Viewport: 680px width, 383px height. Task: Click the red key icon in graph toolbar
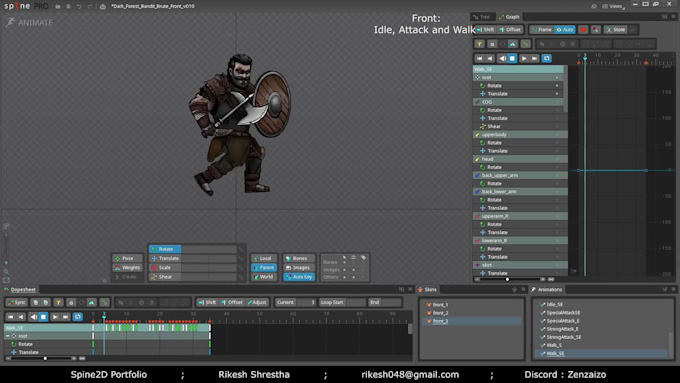583,29
